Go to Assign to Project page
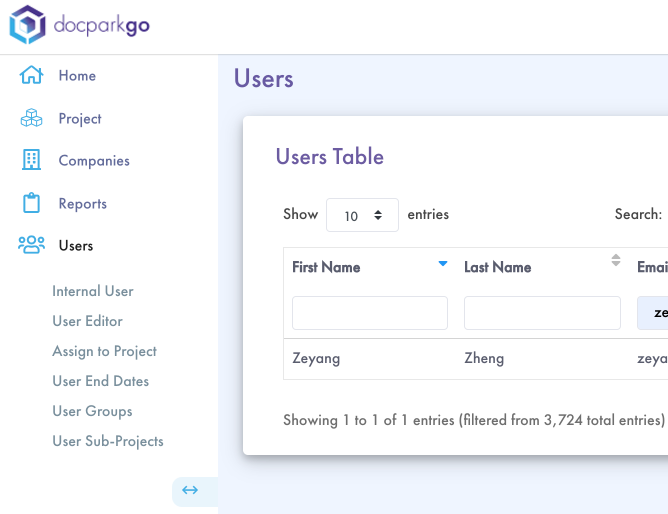The image size is (668, 514). point(105,351)
